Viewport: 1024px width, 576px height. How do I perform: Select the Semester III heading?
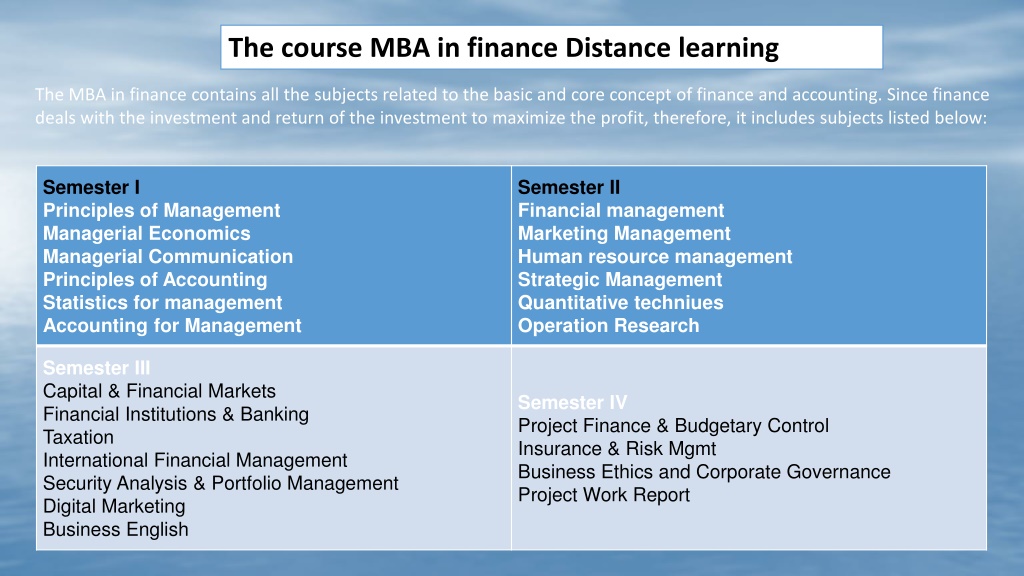97,368
